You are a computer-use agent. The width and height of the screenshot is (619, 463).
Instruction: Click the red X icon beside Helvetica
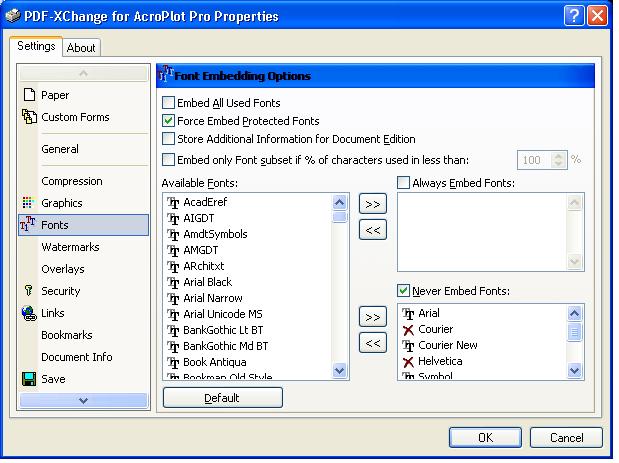tap(408, 362)
